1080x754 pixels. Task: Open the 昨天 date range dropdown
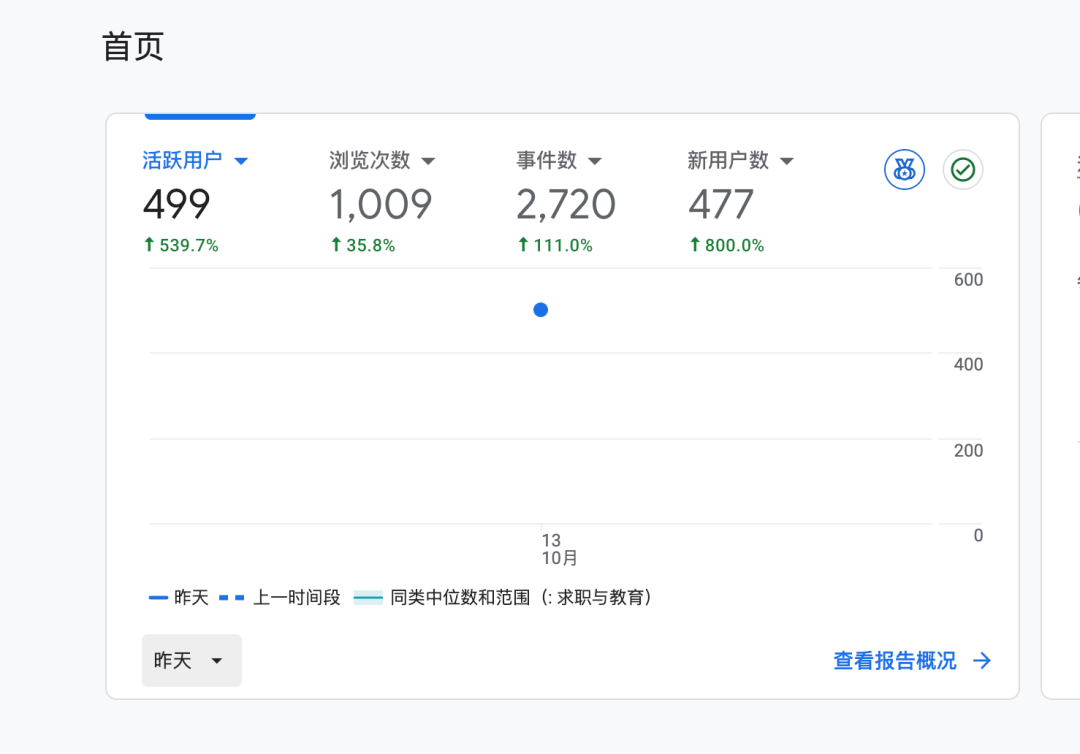191,660
